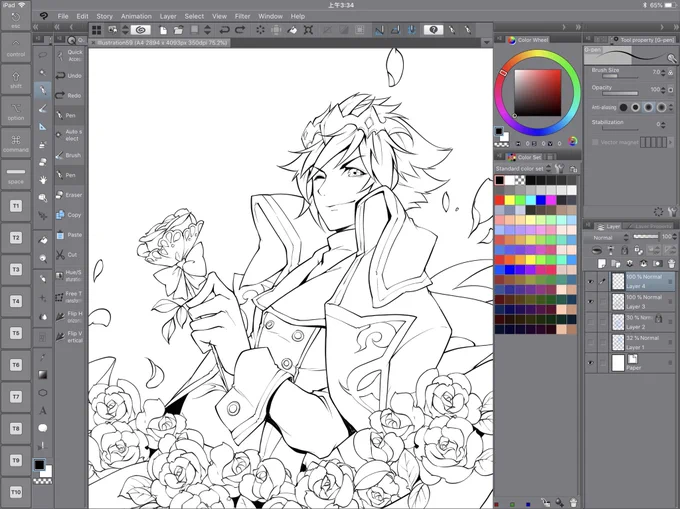Click the Fill bucket icon in command bar
680x509 pixels.
pyautogui.click(x=293, y=30)
